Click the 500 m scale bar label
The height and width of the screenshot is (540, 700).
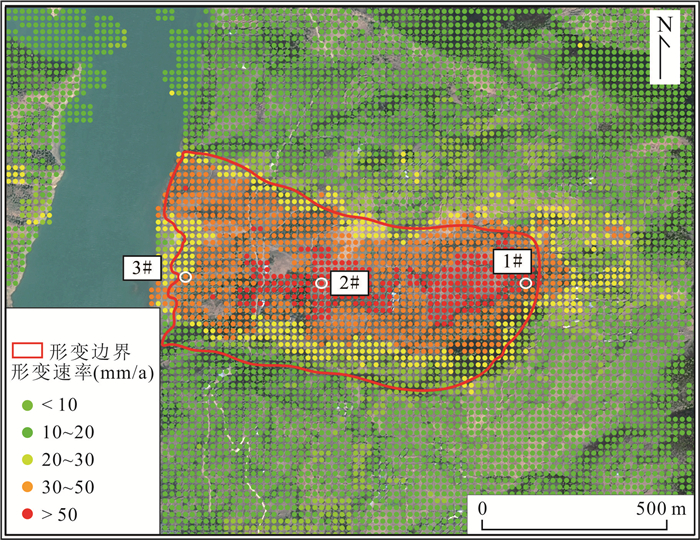point(661,508)
